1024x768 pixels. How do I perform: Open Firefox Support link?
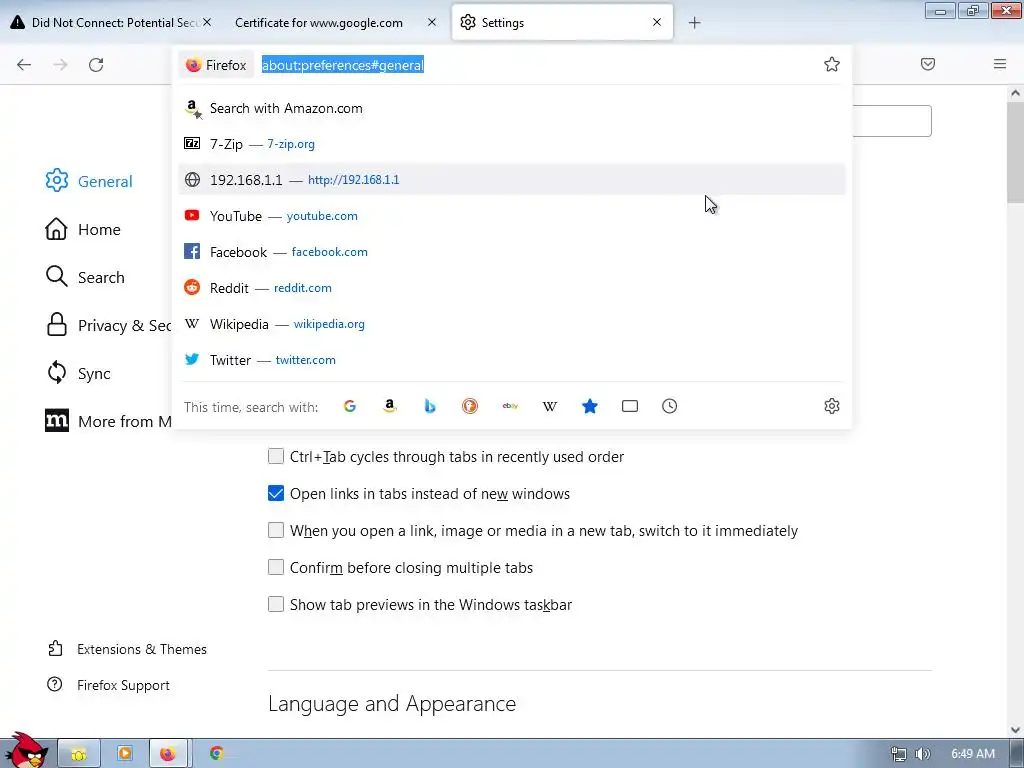click(109, 685)
